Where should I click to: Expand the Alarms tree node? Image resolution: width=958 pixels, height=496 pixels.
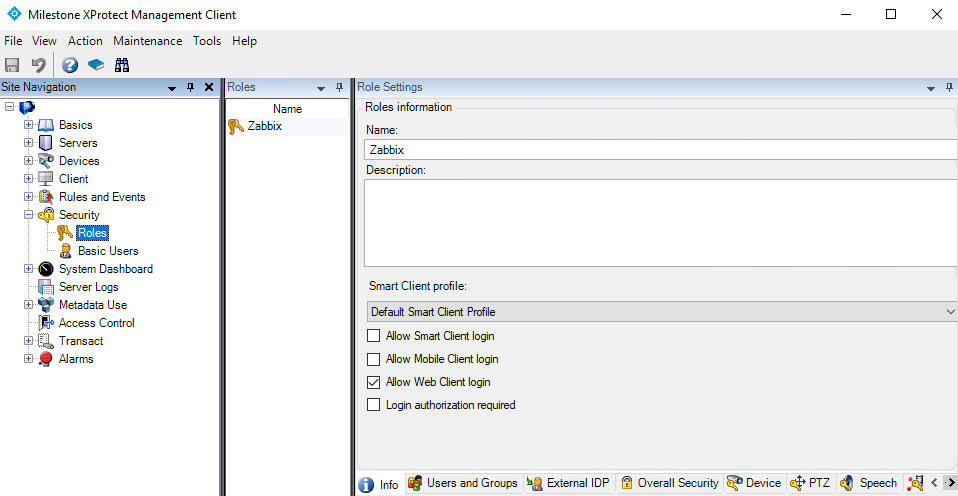tap(28, 359)
